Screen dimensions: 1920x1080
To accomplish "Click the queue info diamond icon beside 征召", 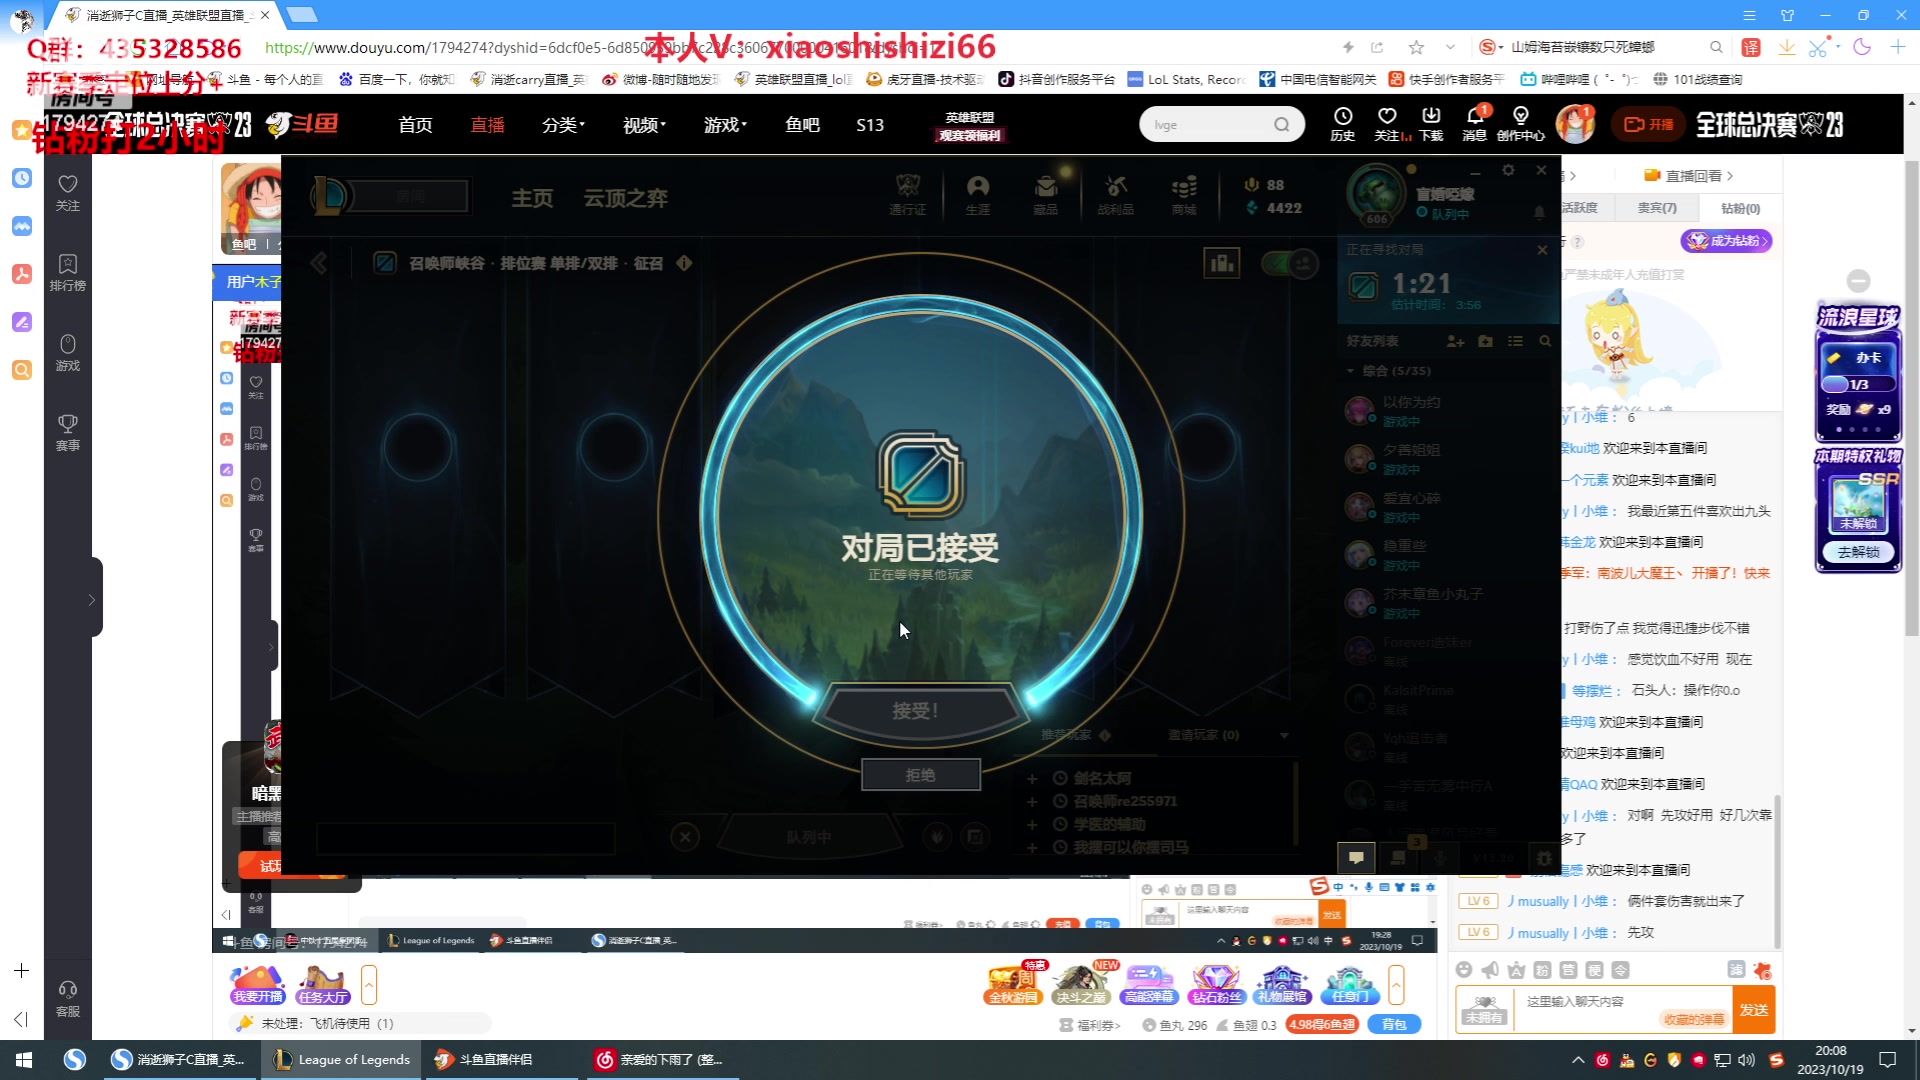I will pyautogui.click(x=684, y=263).
